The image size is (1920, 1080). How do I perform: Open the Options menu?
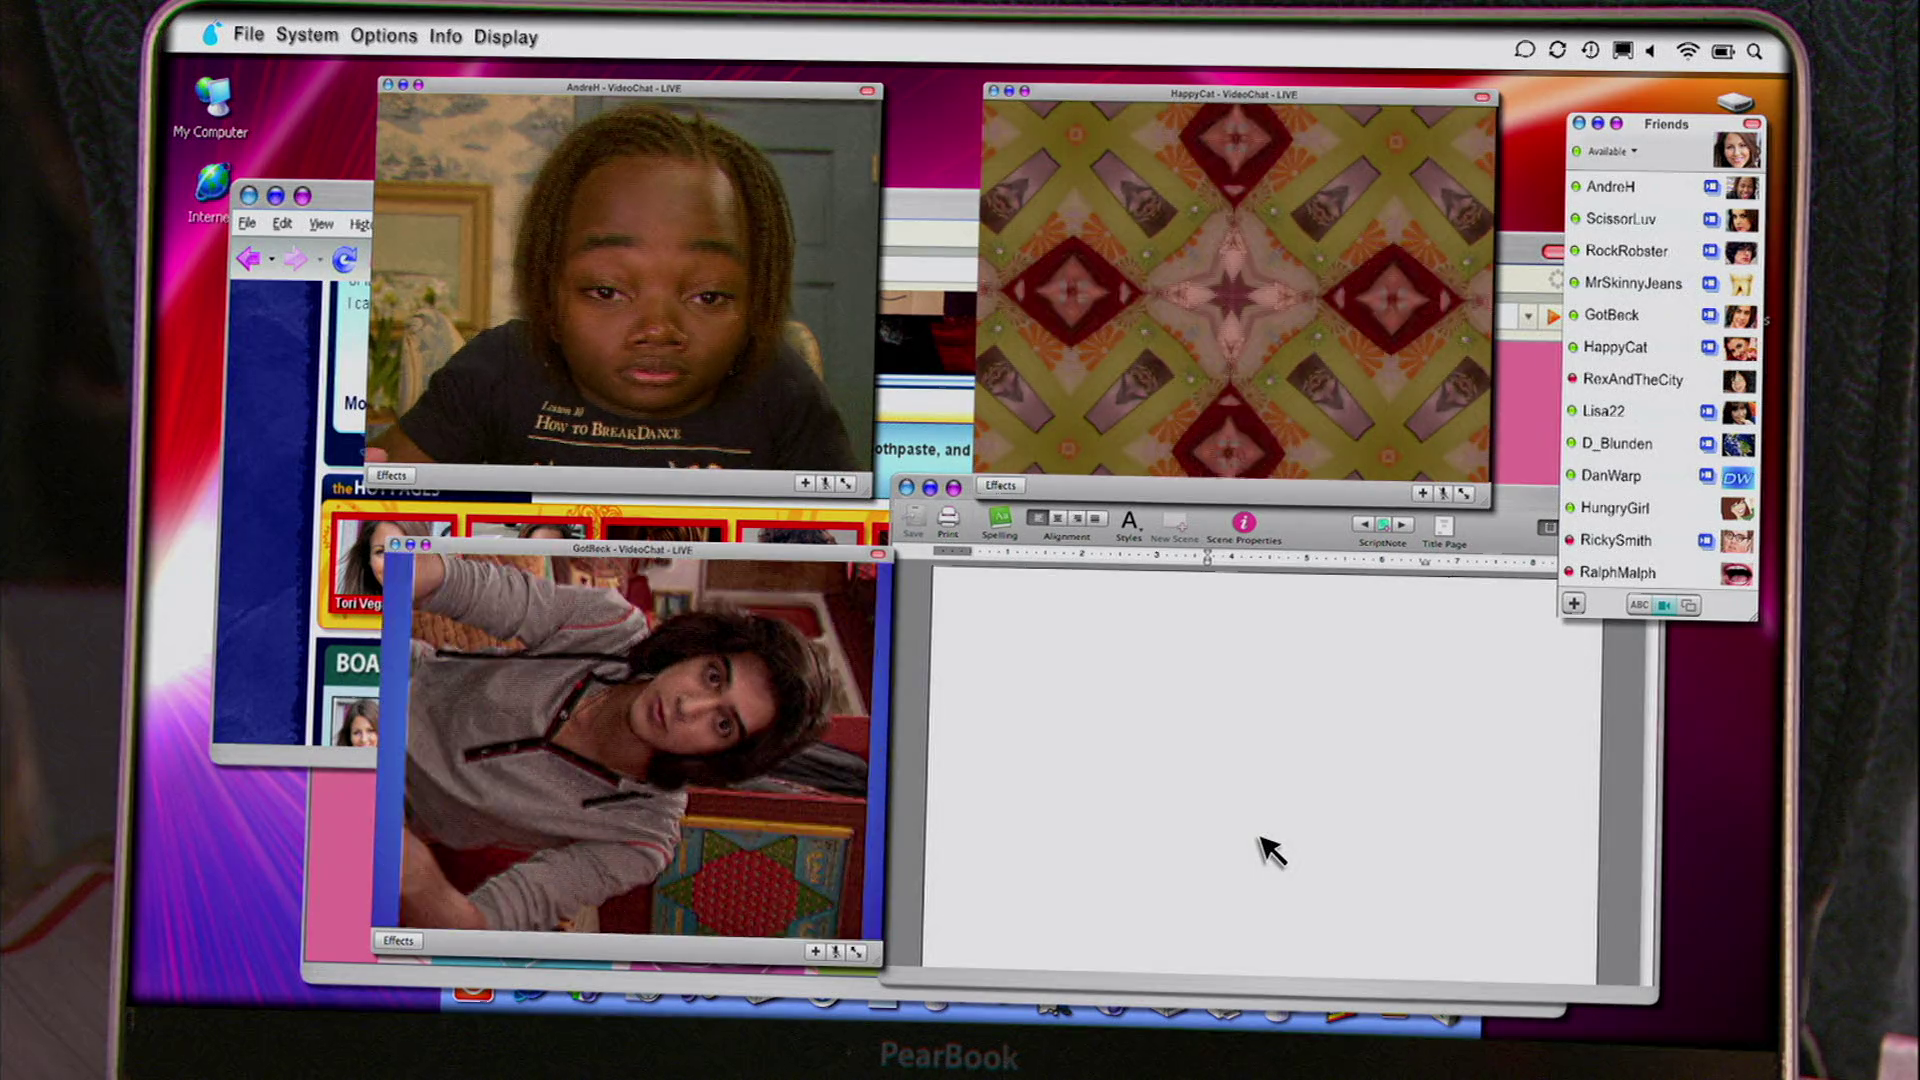click(383, 36)
